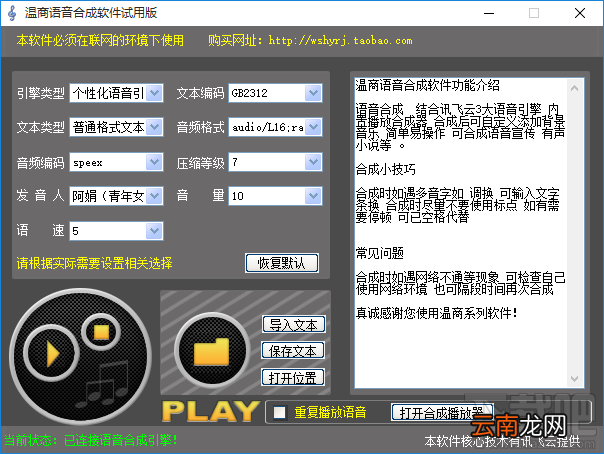Stop playback with the yellow square button

(101, 332)
